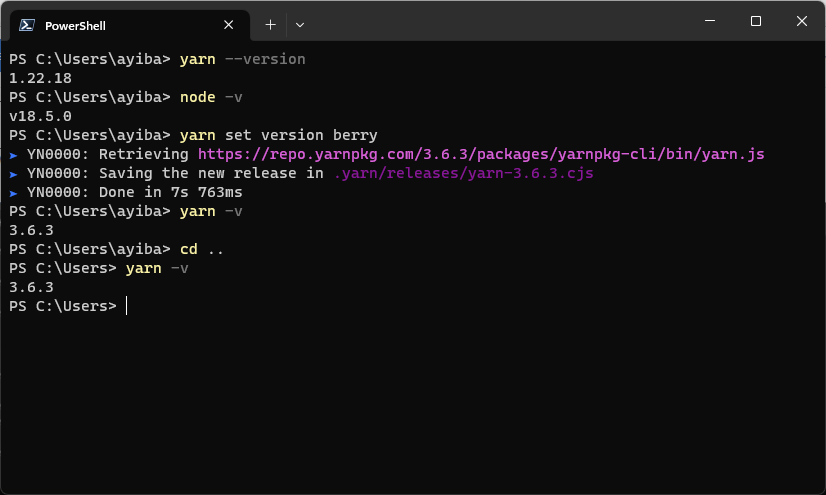The image size is (826, 495).
Task: Click the PowerShell tab icon
Action: [x=27, y=25]
